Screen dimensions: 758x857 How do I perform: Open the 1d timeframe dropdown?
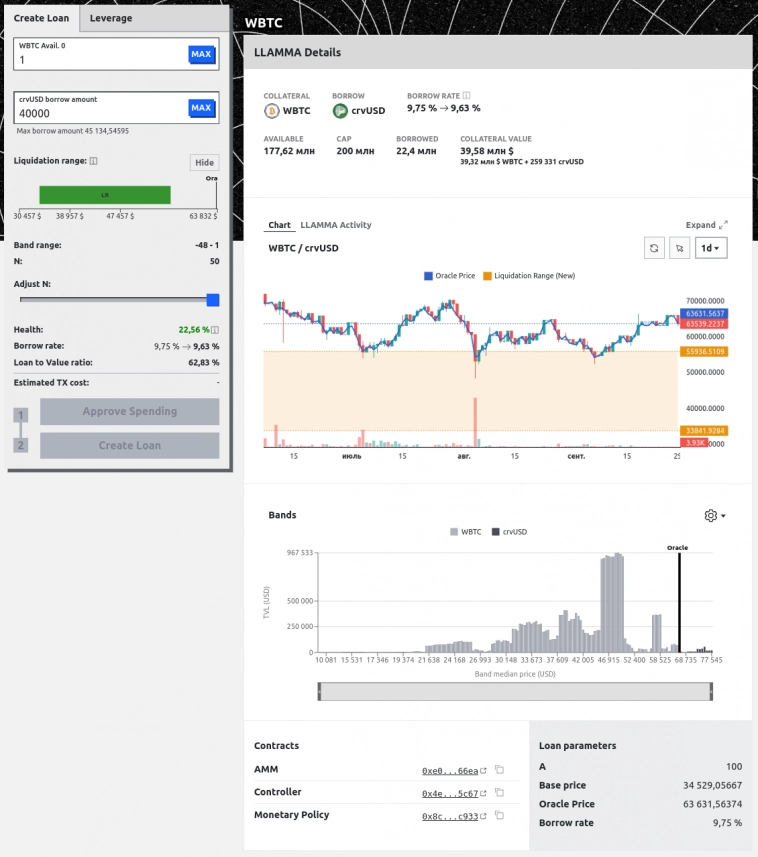point(710,248)
